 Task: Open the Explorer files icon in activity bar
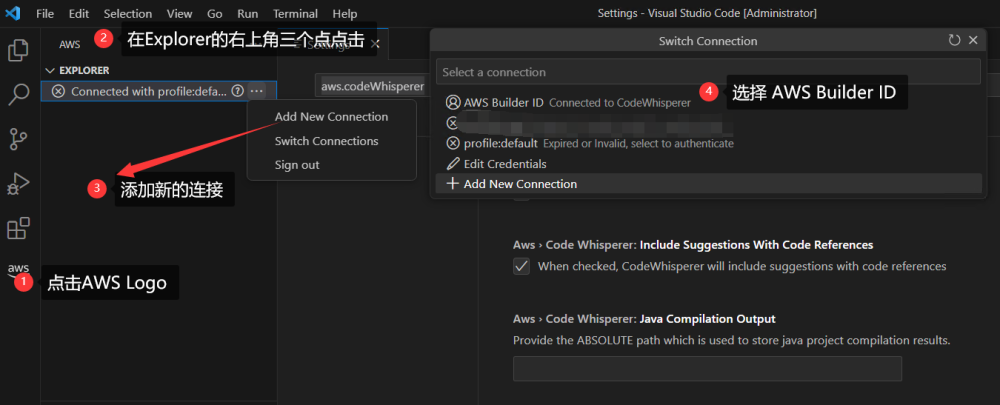click(x=18, y=50)
